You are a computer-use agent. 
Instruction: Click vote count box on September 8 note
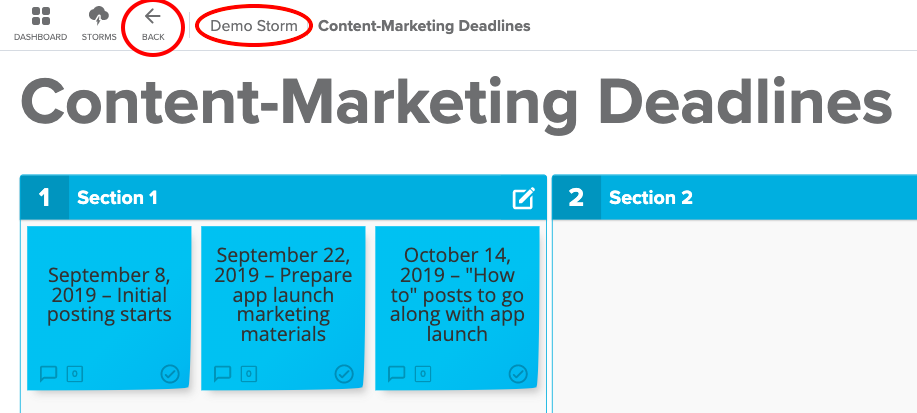(x=75, y=374)
